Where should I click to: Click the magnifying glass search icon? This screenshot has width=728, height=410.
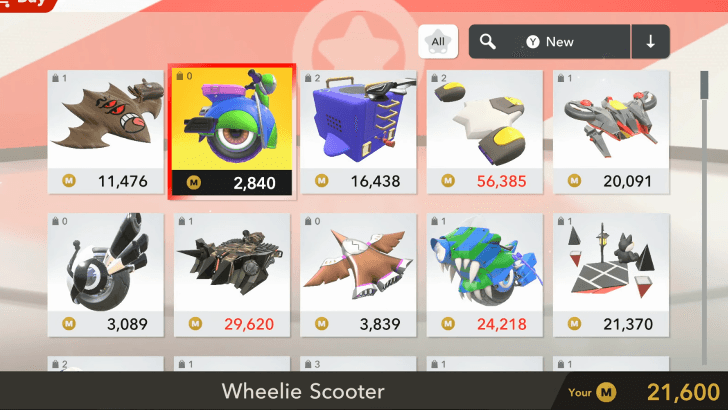pos(488,42)
